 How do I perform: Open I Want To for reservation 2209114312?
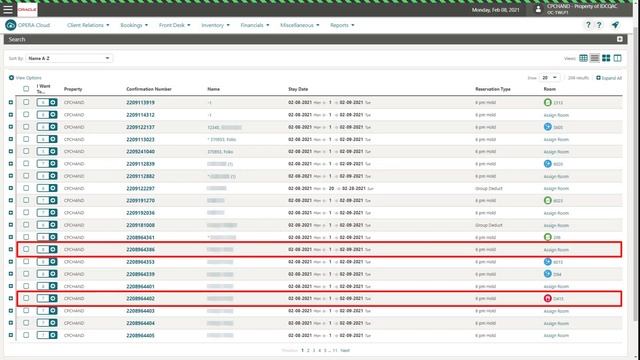pos(47,115)
